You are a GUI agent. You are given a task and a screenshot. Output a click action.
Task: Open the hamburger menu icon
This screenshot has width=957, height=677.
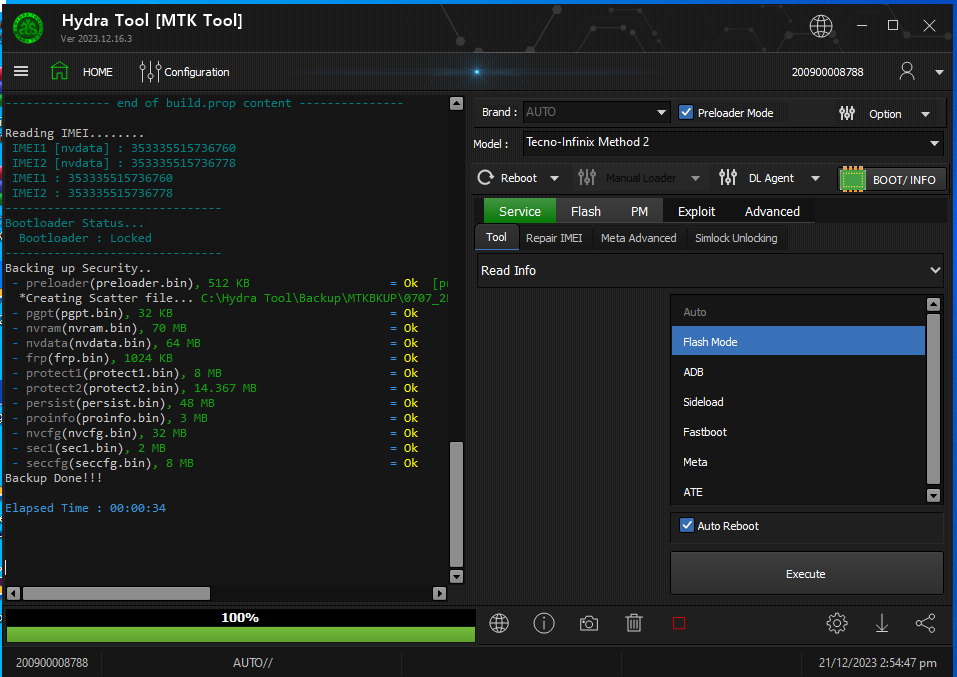coord(21,71)
